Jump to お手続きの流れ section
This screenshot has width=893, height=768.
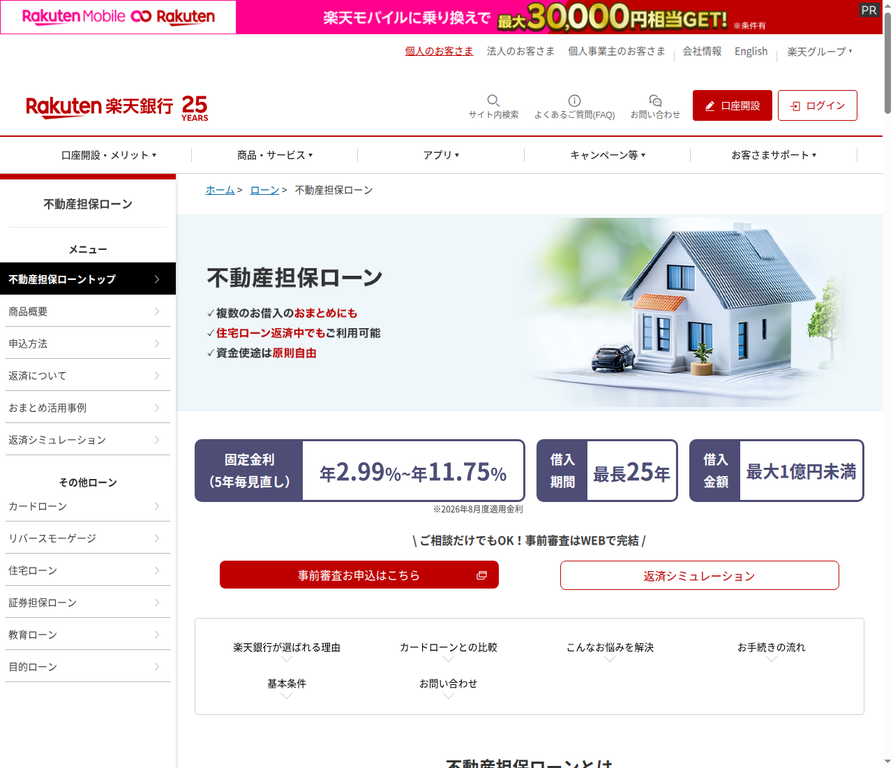771,648
